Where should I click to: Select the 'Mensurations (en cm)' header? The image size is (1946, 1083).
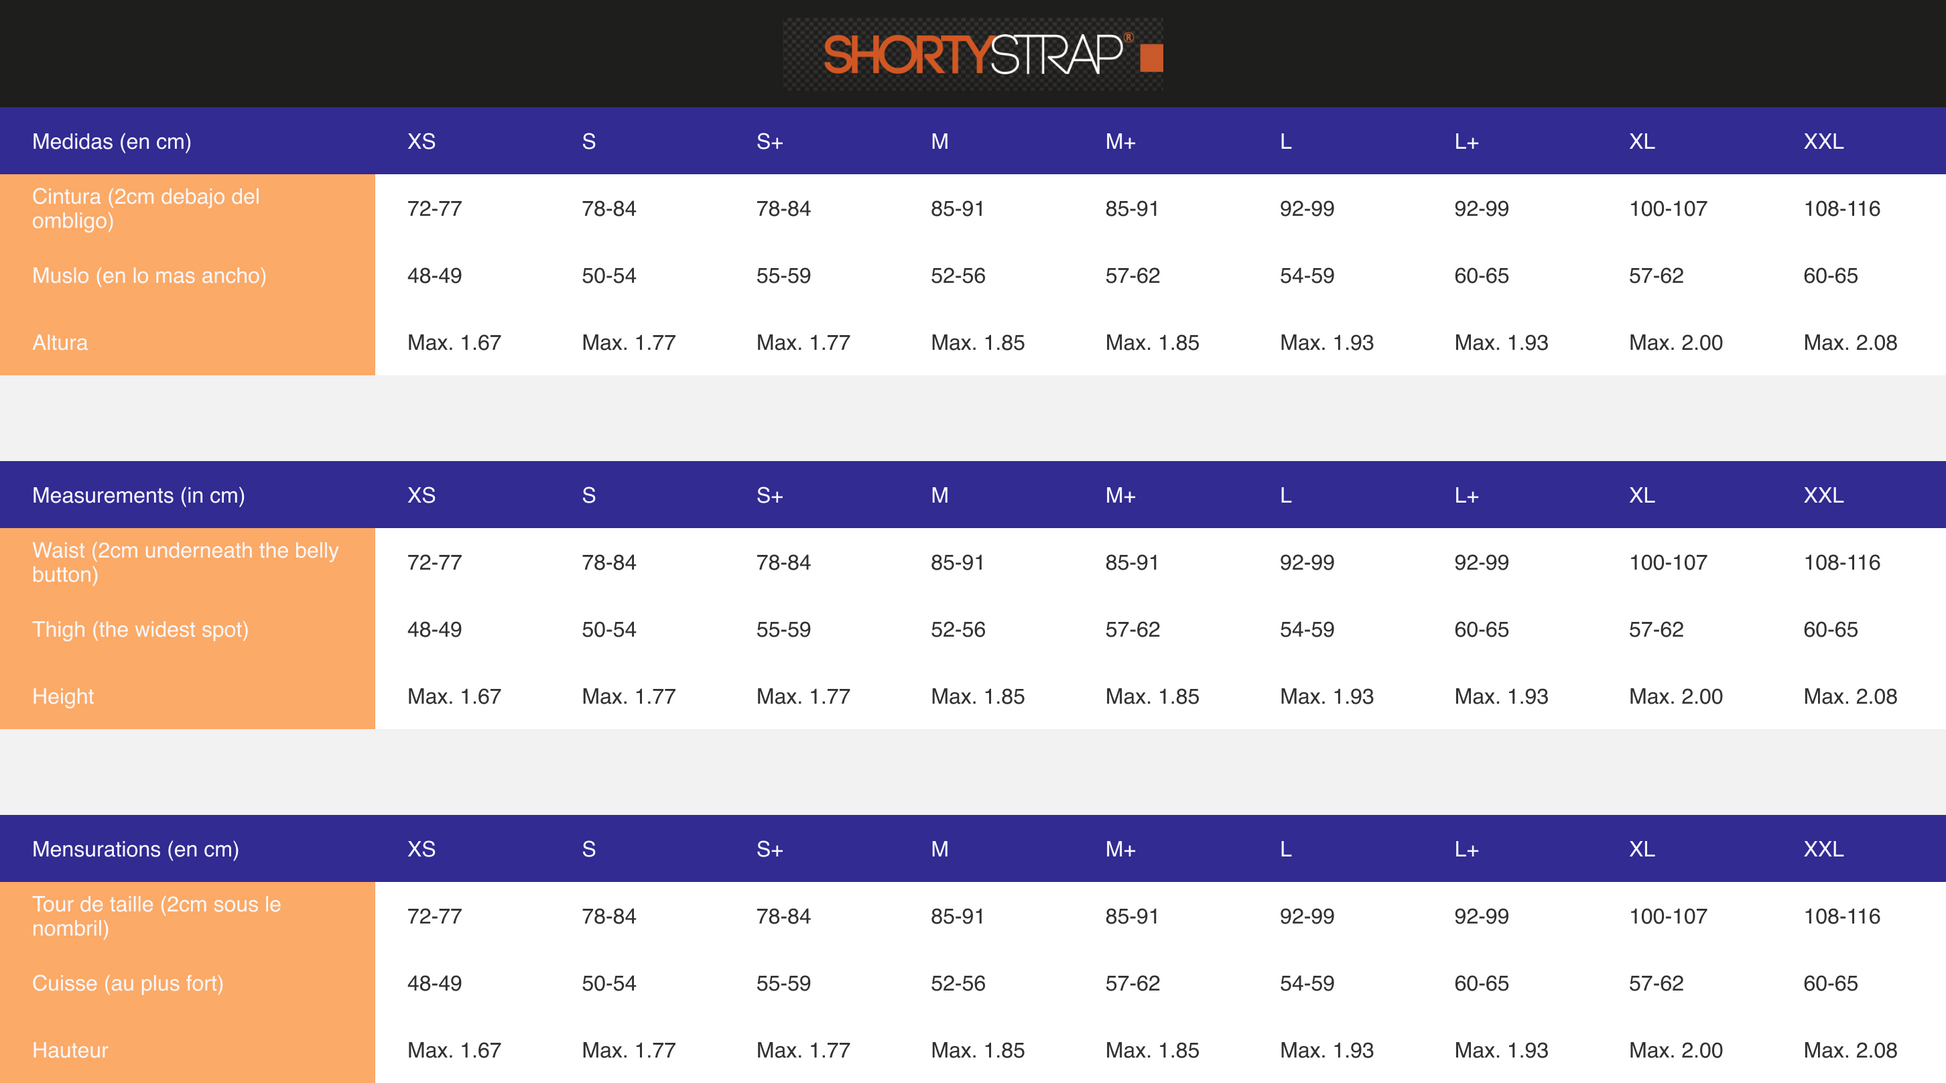tap(135, 850)
